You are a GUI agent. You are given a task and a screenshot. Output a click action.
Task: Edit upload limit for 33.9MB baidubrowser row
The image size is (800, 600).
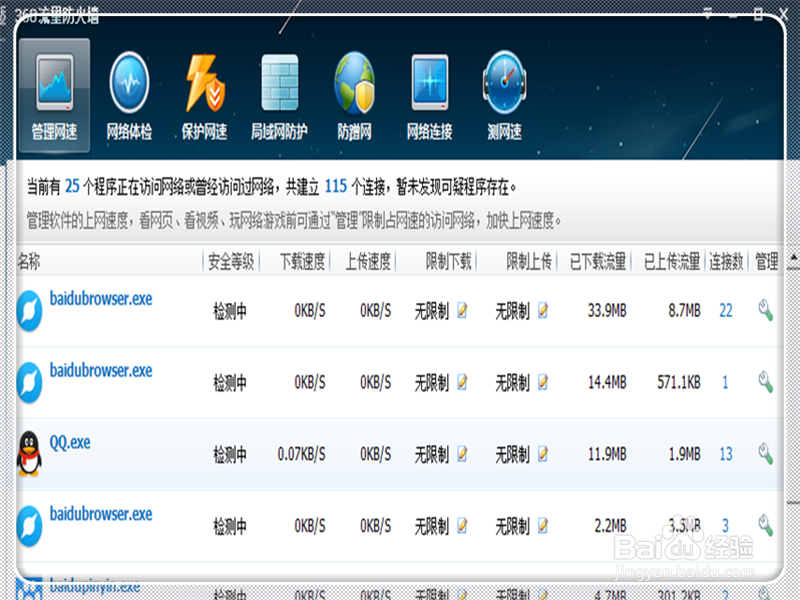click(x=543, y=310)
